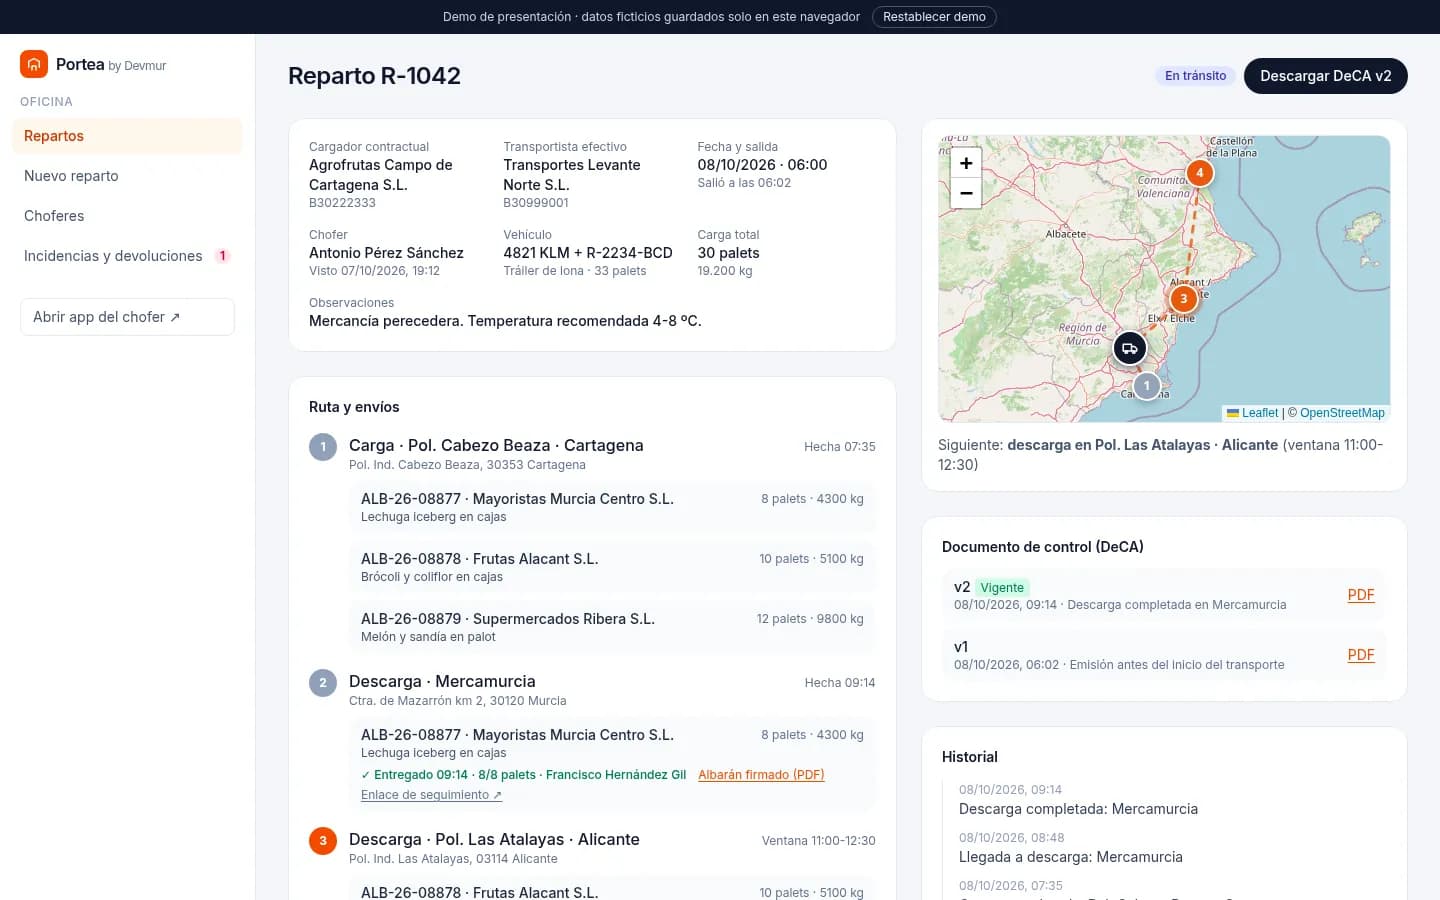
Task: Open the driver app via Abrir app del chofer
Action: click(127, 317)
